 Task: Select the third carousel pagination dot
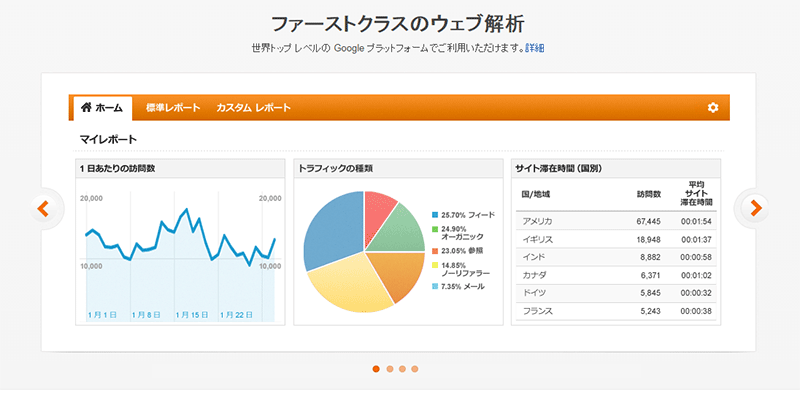403,369
